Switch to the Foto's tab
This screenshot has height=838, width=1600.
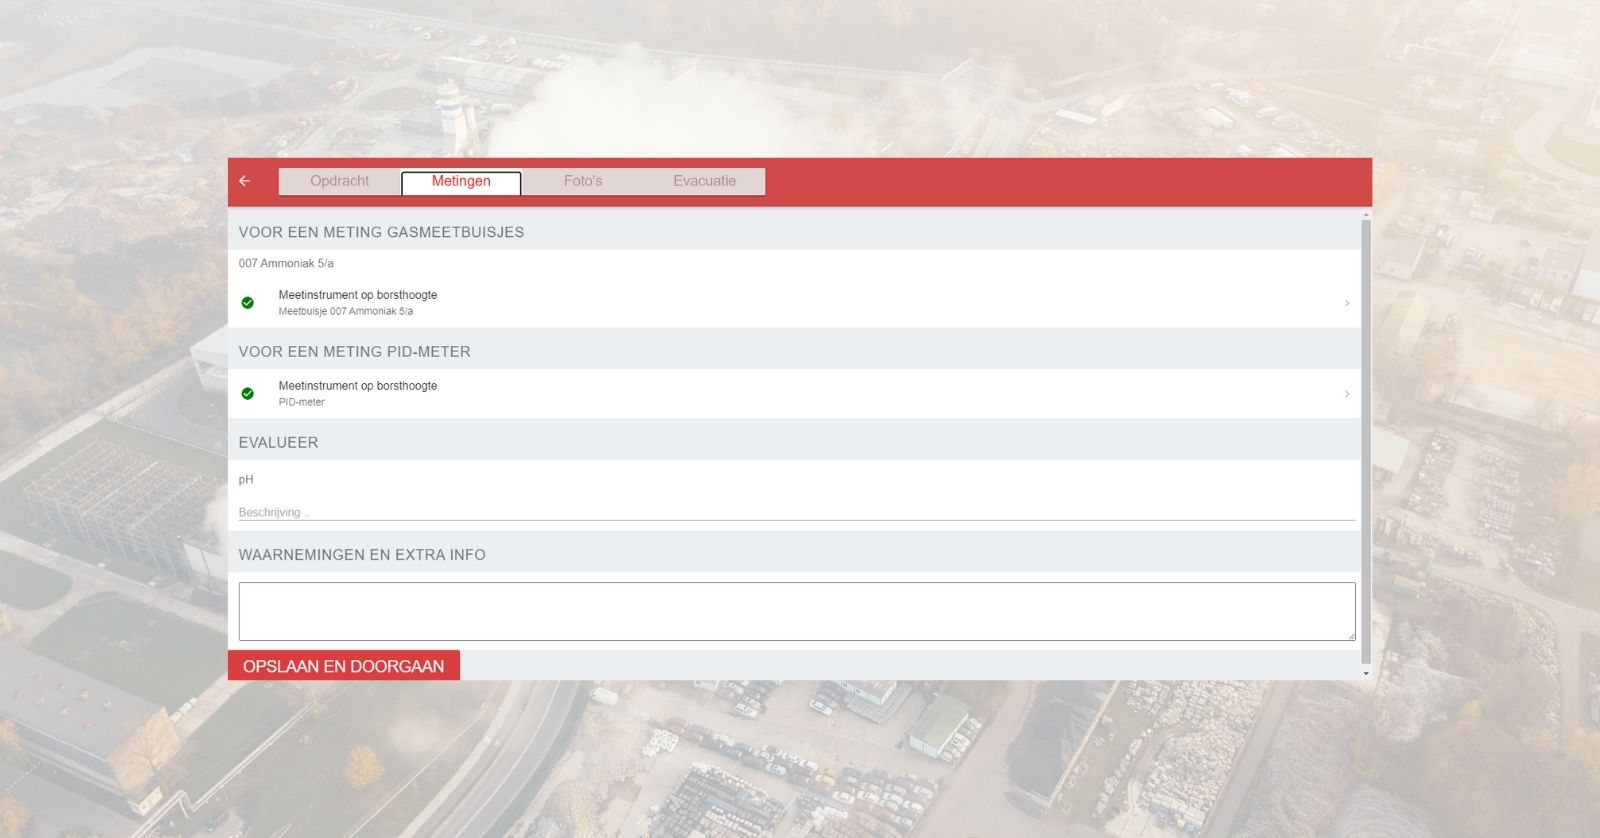coord(583,181)
